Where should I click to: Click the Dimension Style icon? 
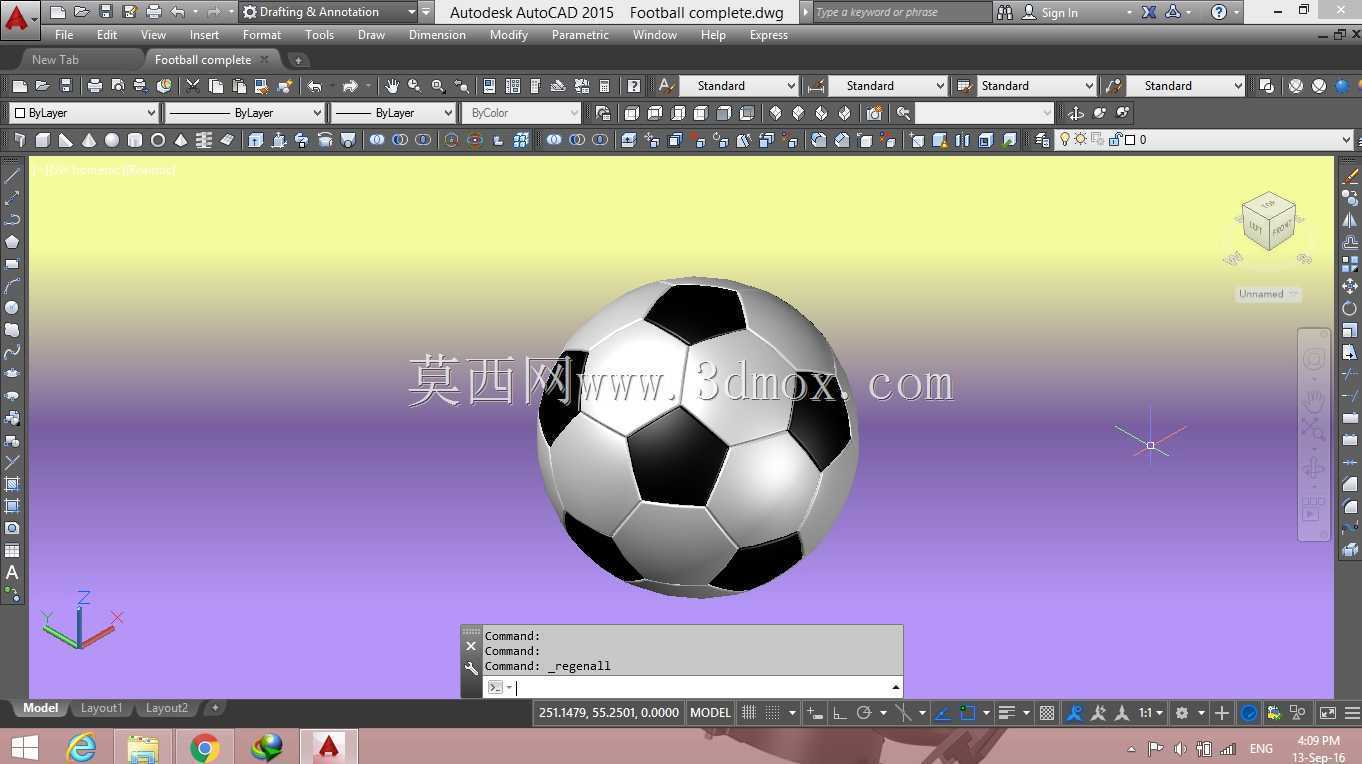point(815,86)
